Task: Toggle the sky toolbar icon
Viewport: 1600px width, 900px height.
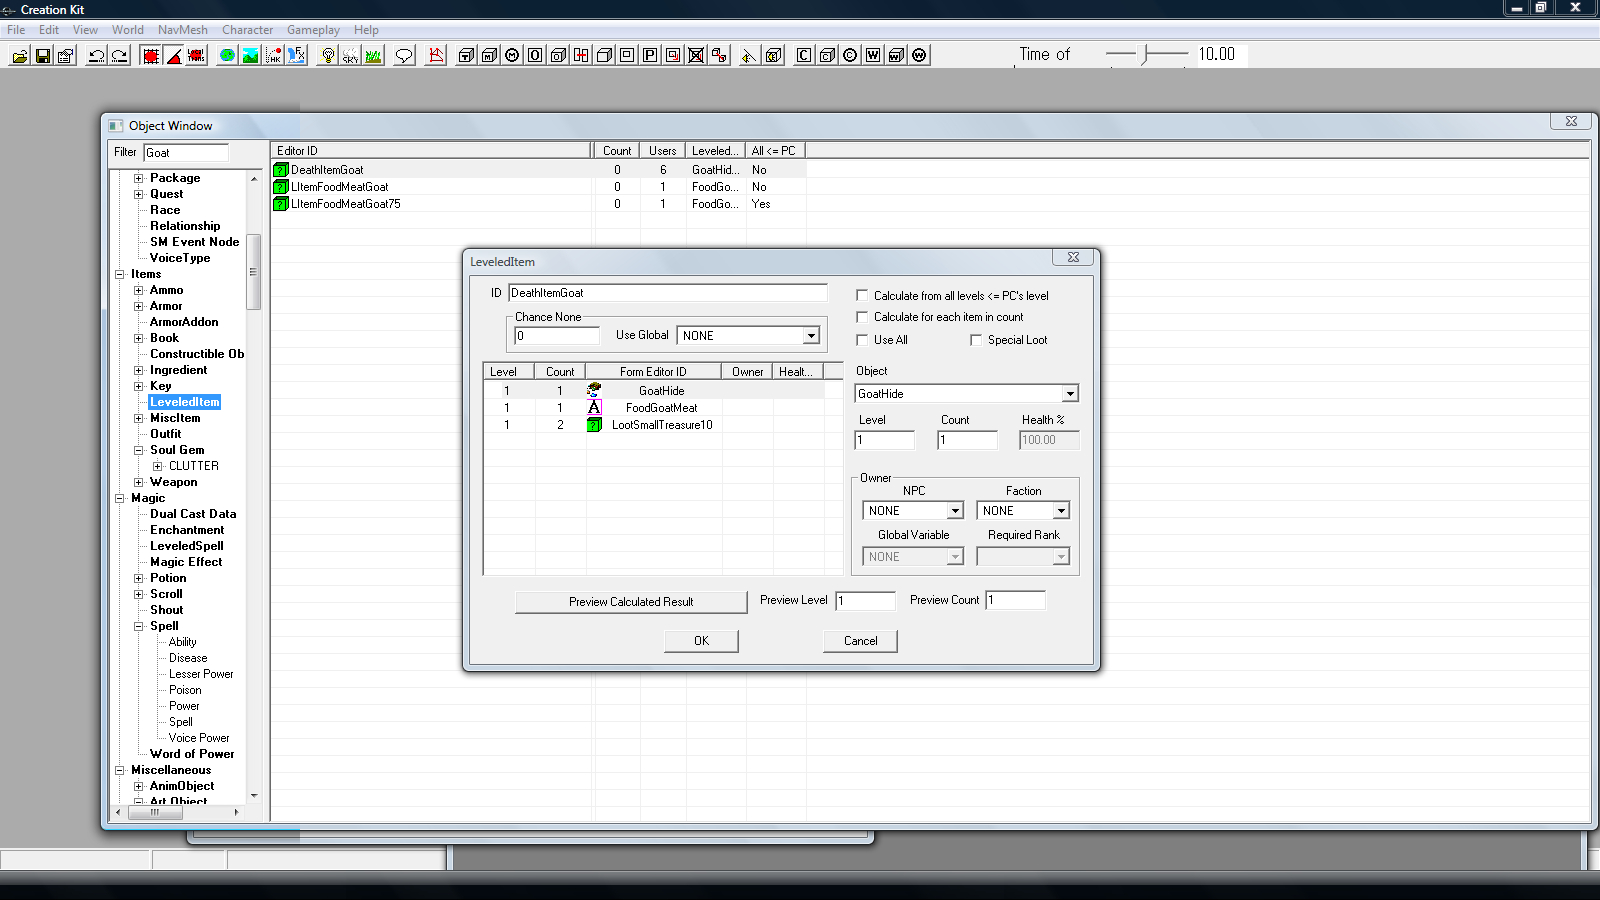Action: (350, 56)
